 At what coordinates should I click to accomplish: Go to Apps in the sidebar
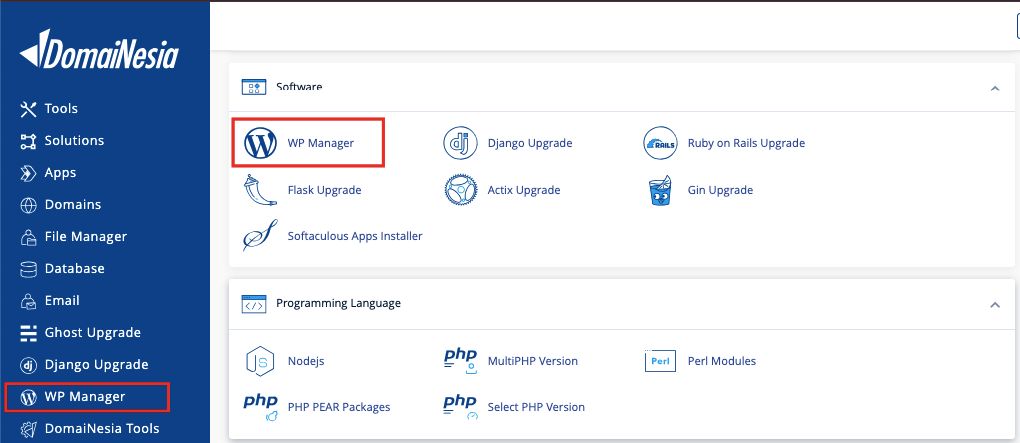(x=60, y=173)
